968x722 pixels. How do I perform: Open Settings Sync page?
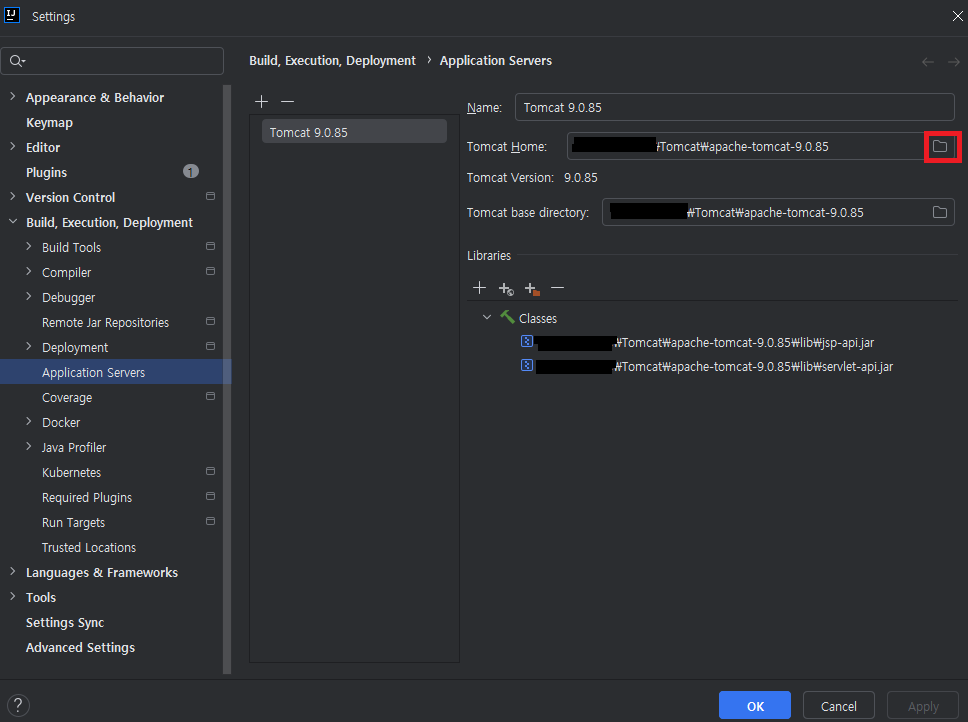[65, 622]
